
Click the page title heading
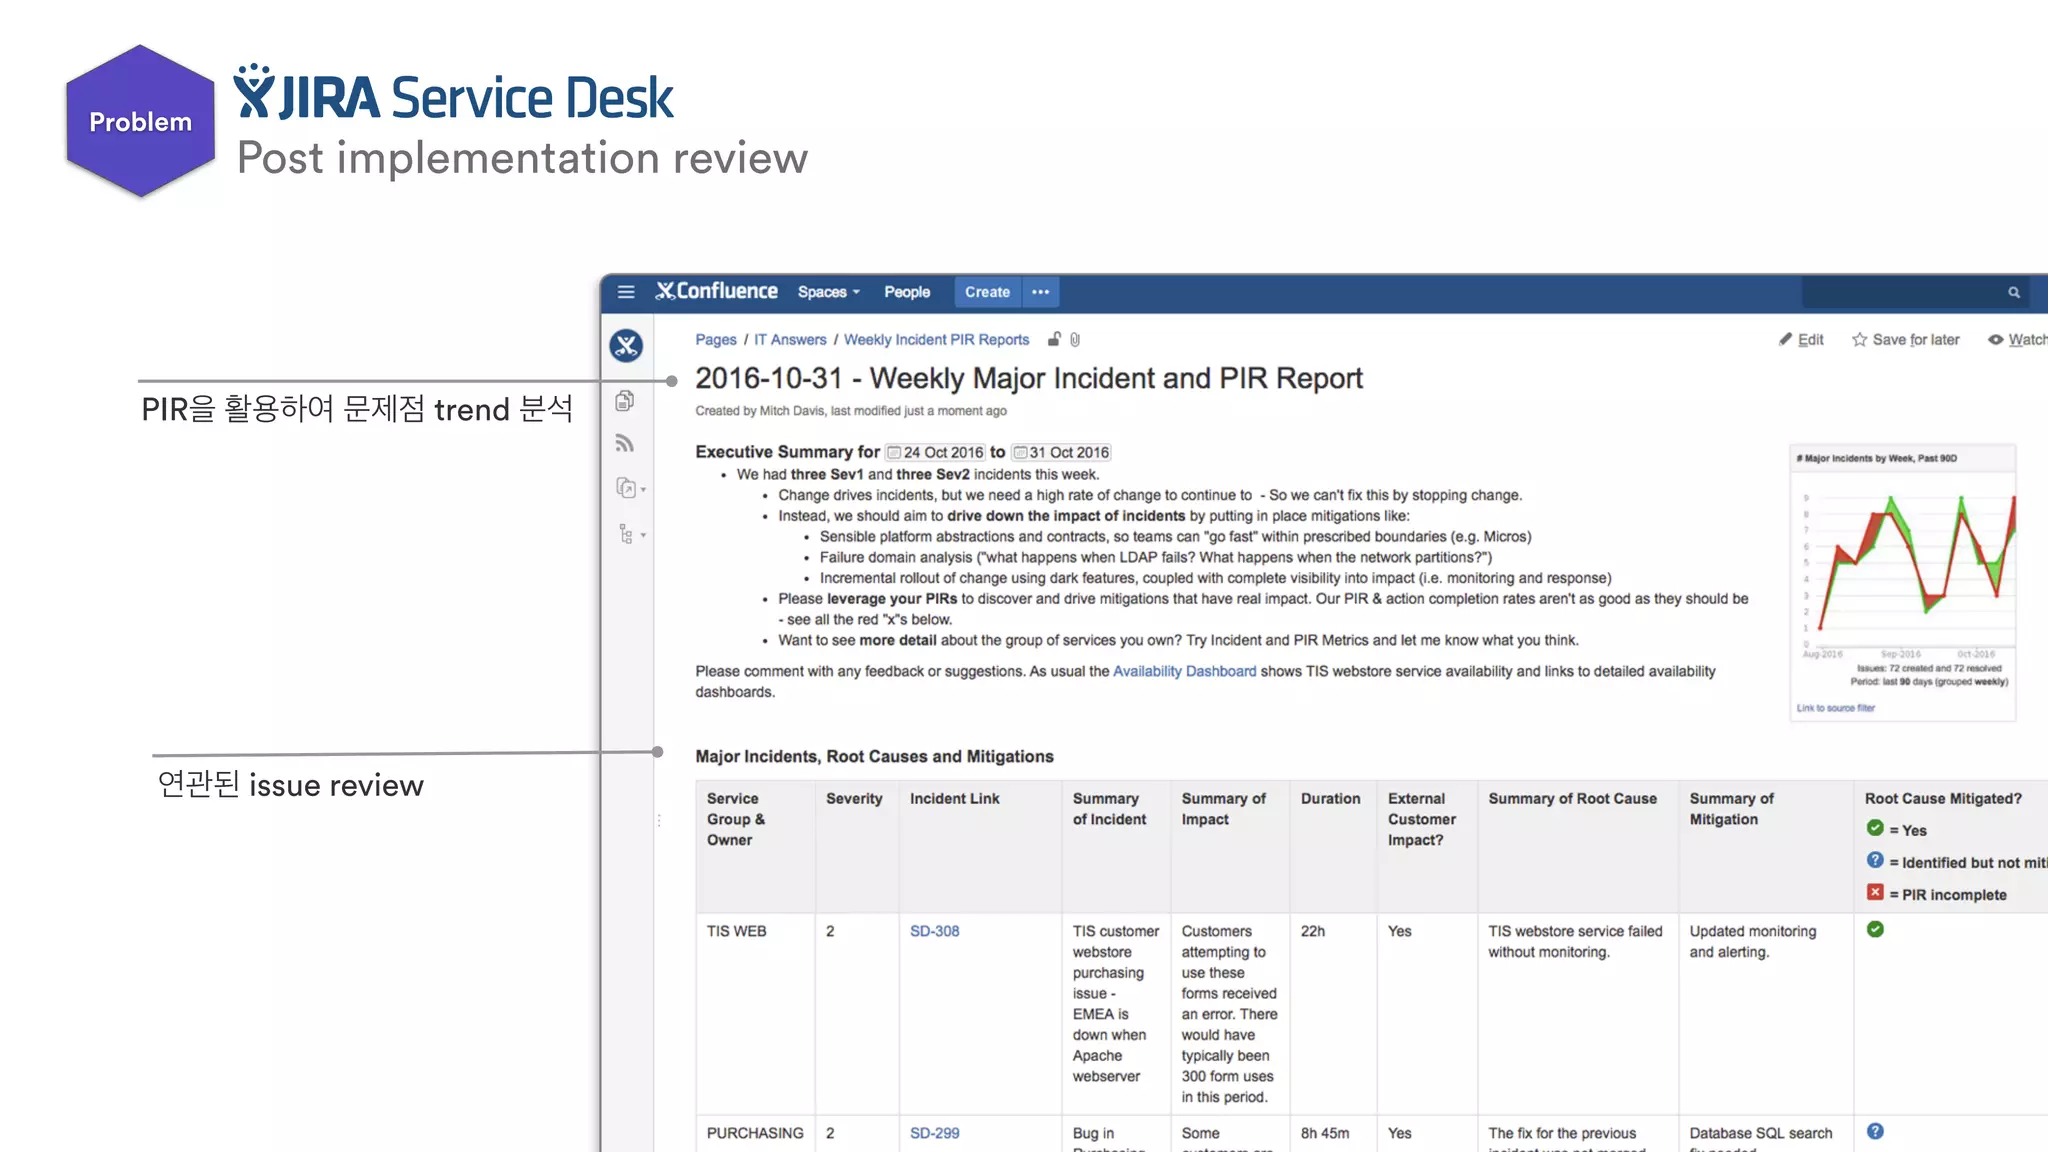tap(1029, 378)
